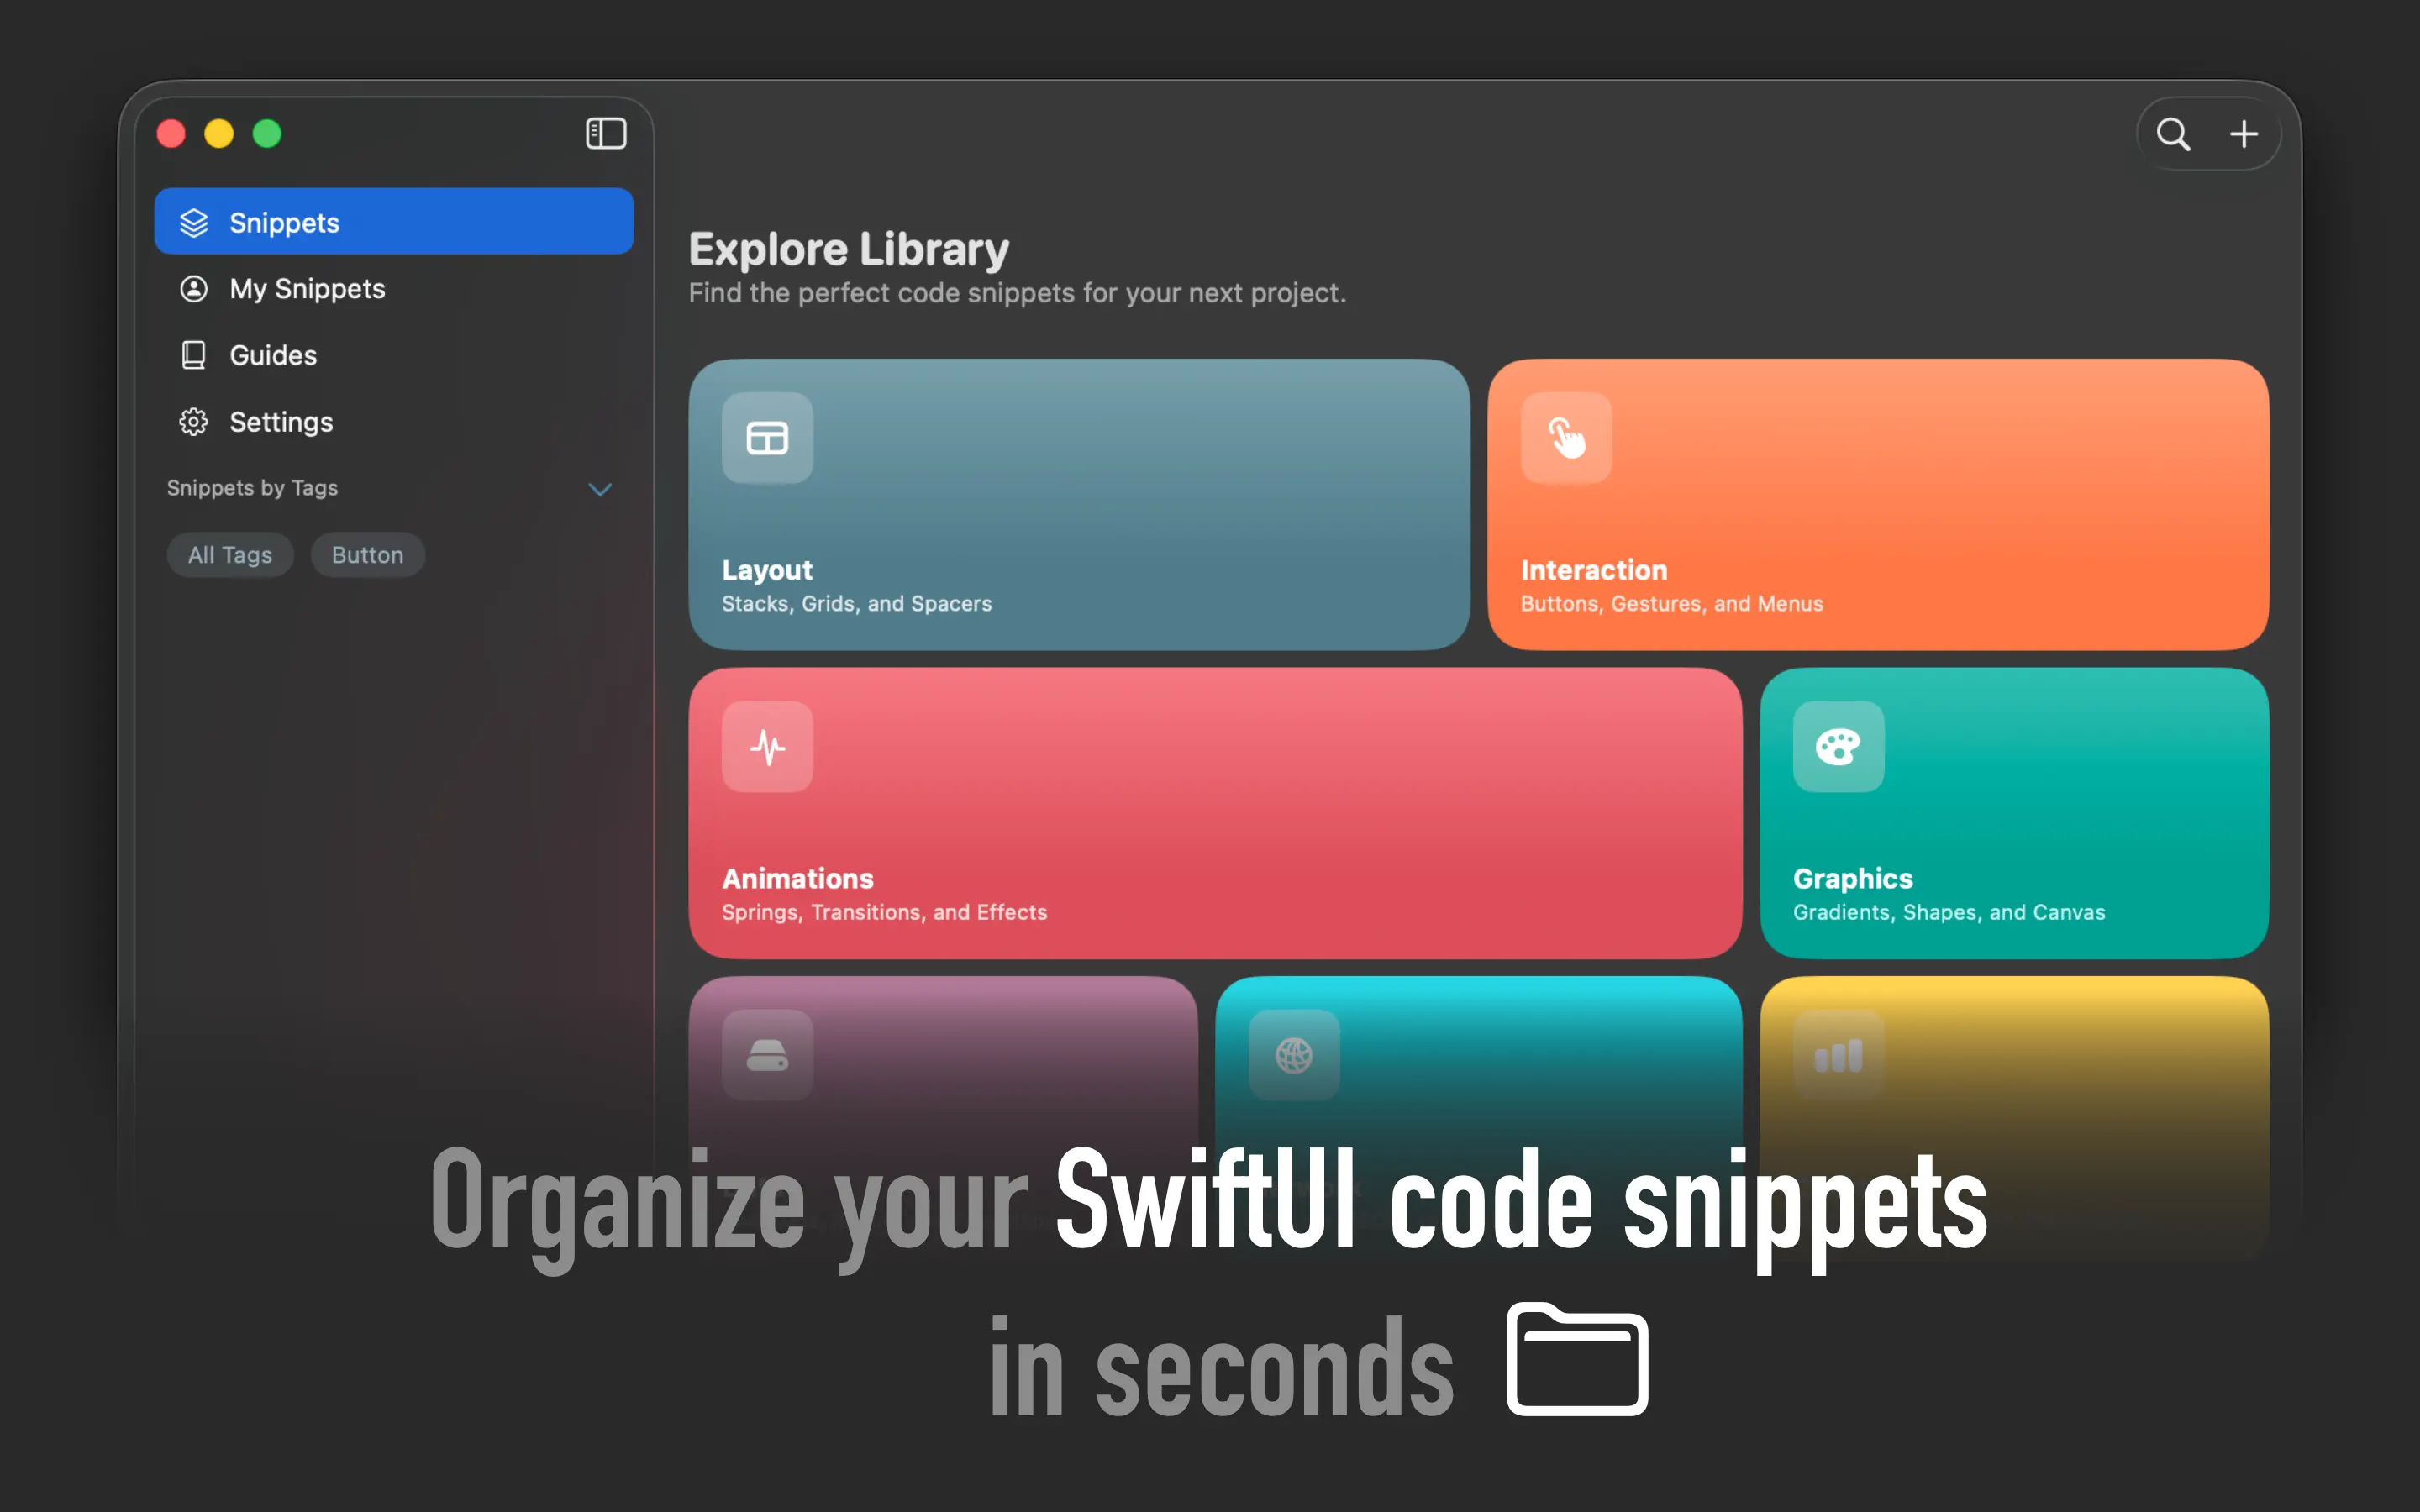Click the waveform icon on Animations card

[x=766, y=746]
